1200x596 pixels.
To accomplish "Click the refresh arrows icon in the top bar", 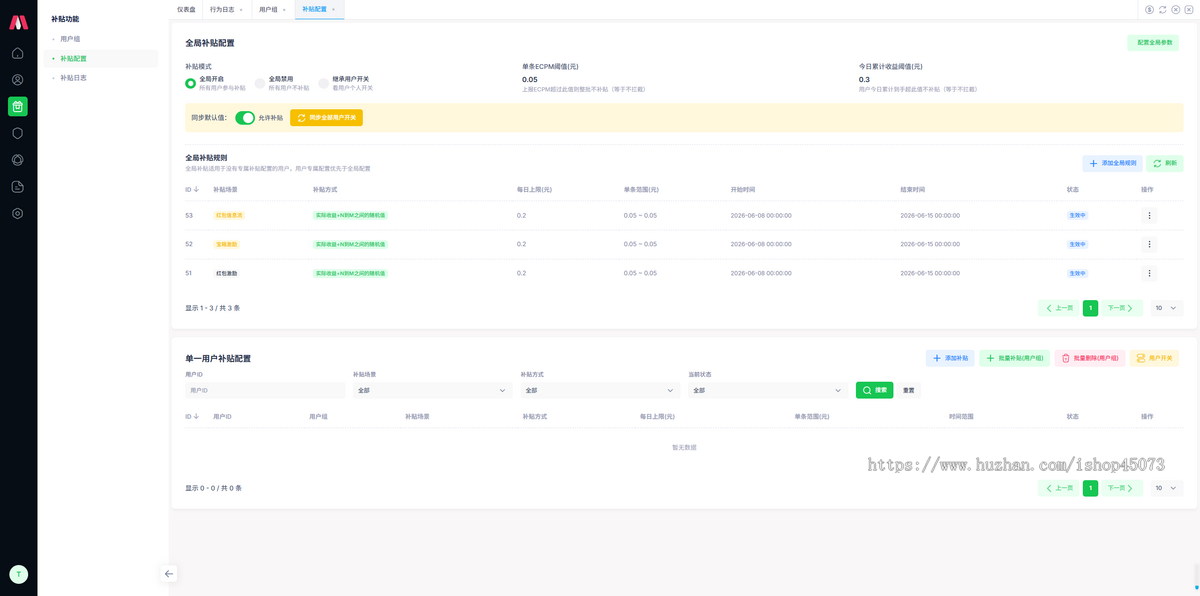I will [1163, 9].
